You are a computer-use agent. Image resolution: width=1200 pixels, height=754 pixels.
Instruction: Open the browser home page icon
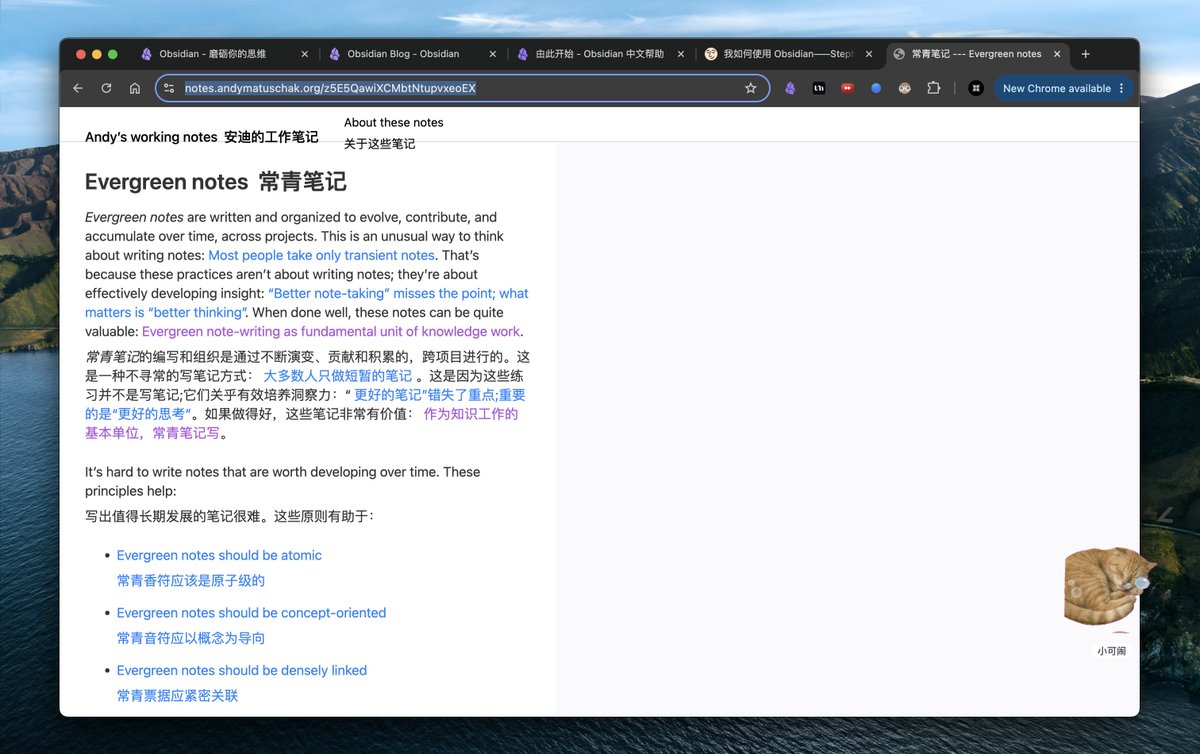(x=135, y=88)
